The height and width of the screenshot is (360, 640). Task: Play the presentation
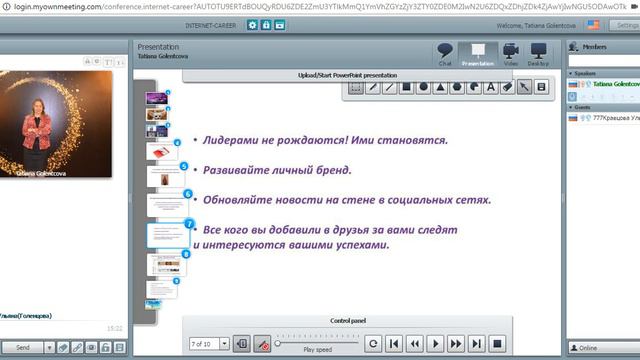(x=435, y=344)
